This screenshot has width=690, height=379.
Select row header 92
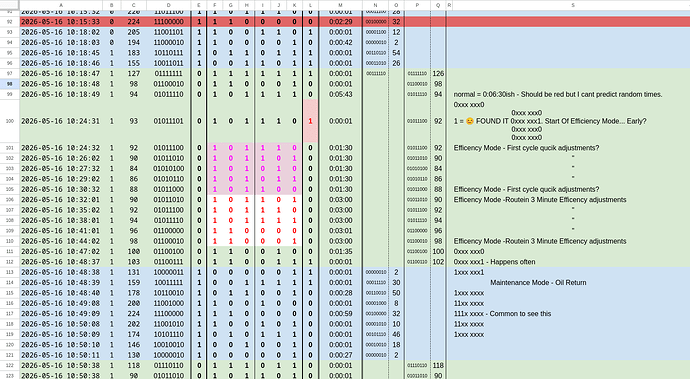pos(10,22)
